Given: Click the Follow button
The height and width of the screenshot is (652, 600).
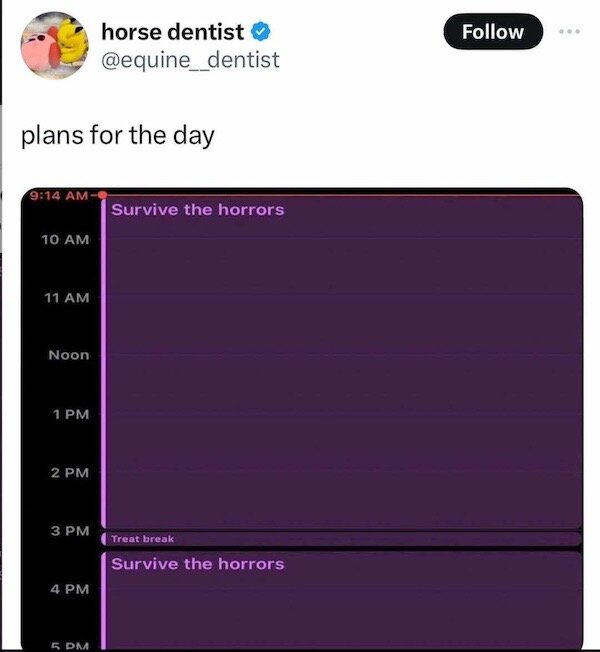Looking at the screenshot, I should (494, 32).
